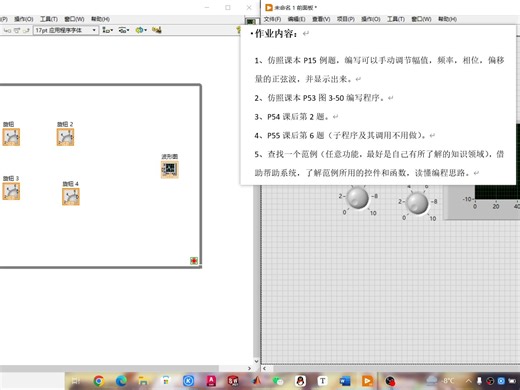Open the Distribute Objects dropdown

[124, 30]
